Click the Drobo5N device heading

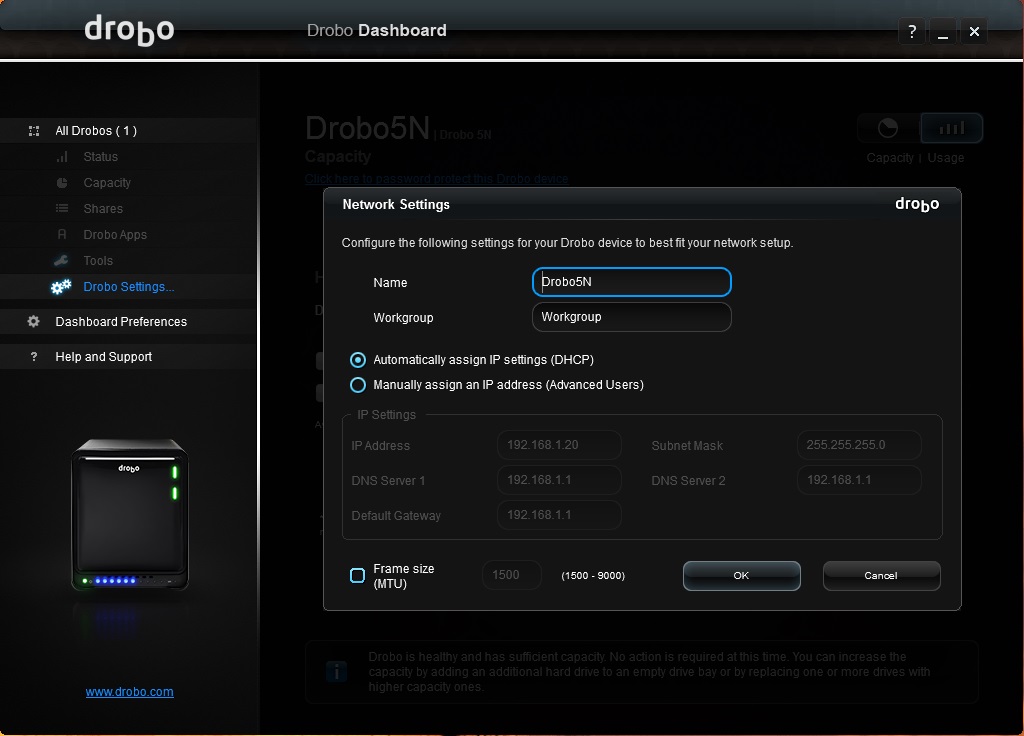point(368,128)
